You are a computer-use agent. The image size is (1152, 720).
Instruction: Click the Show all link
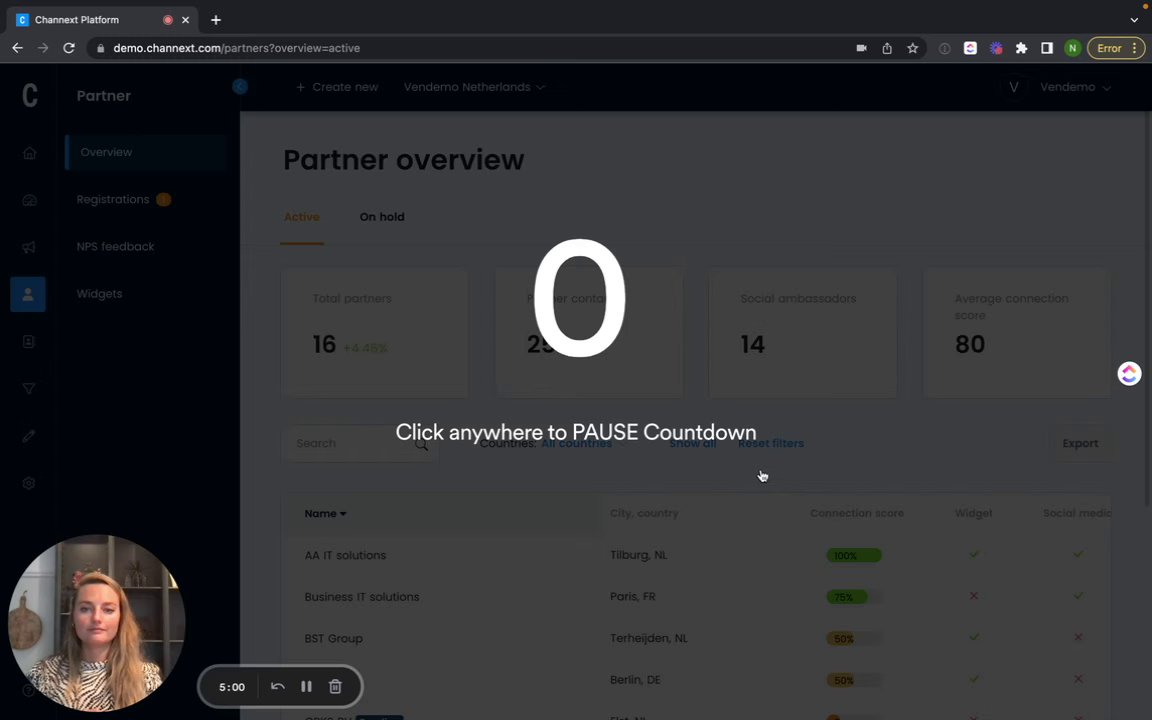click(693, 443)
